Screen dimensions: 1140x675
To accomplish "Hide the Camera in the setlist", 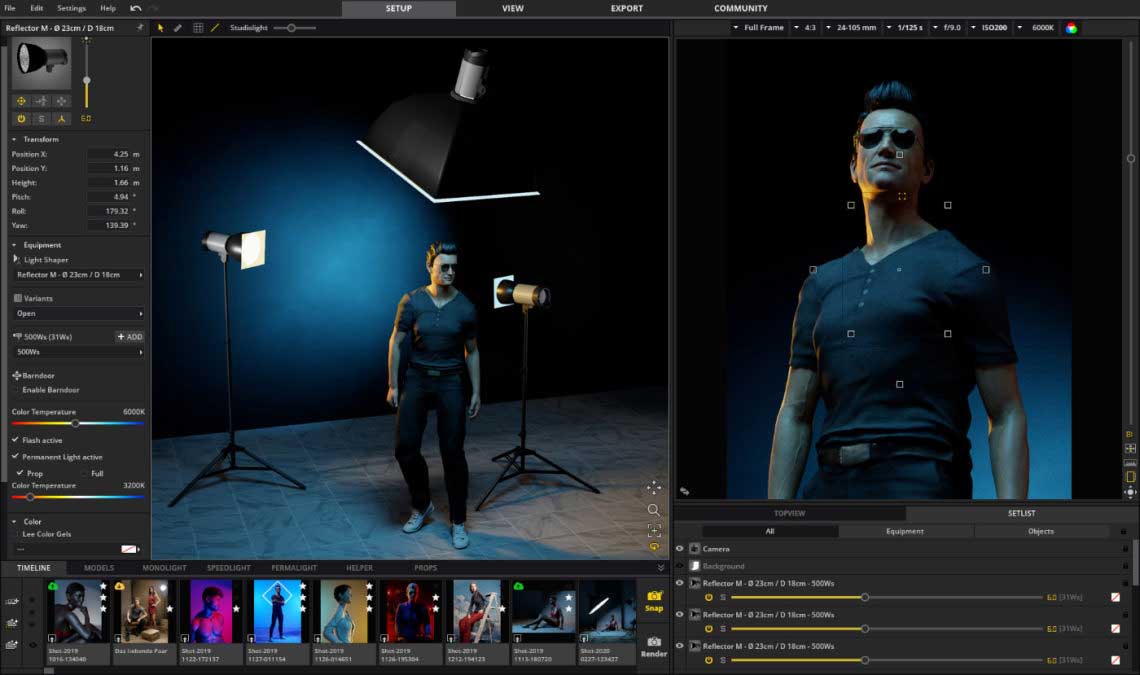I will [x=680, y=549].
